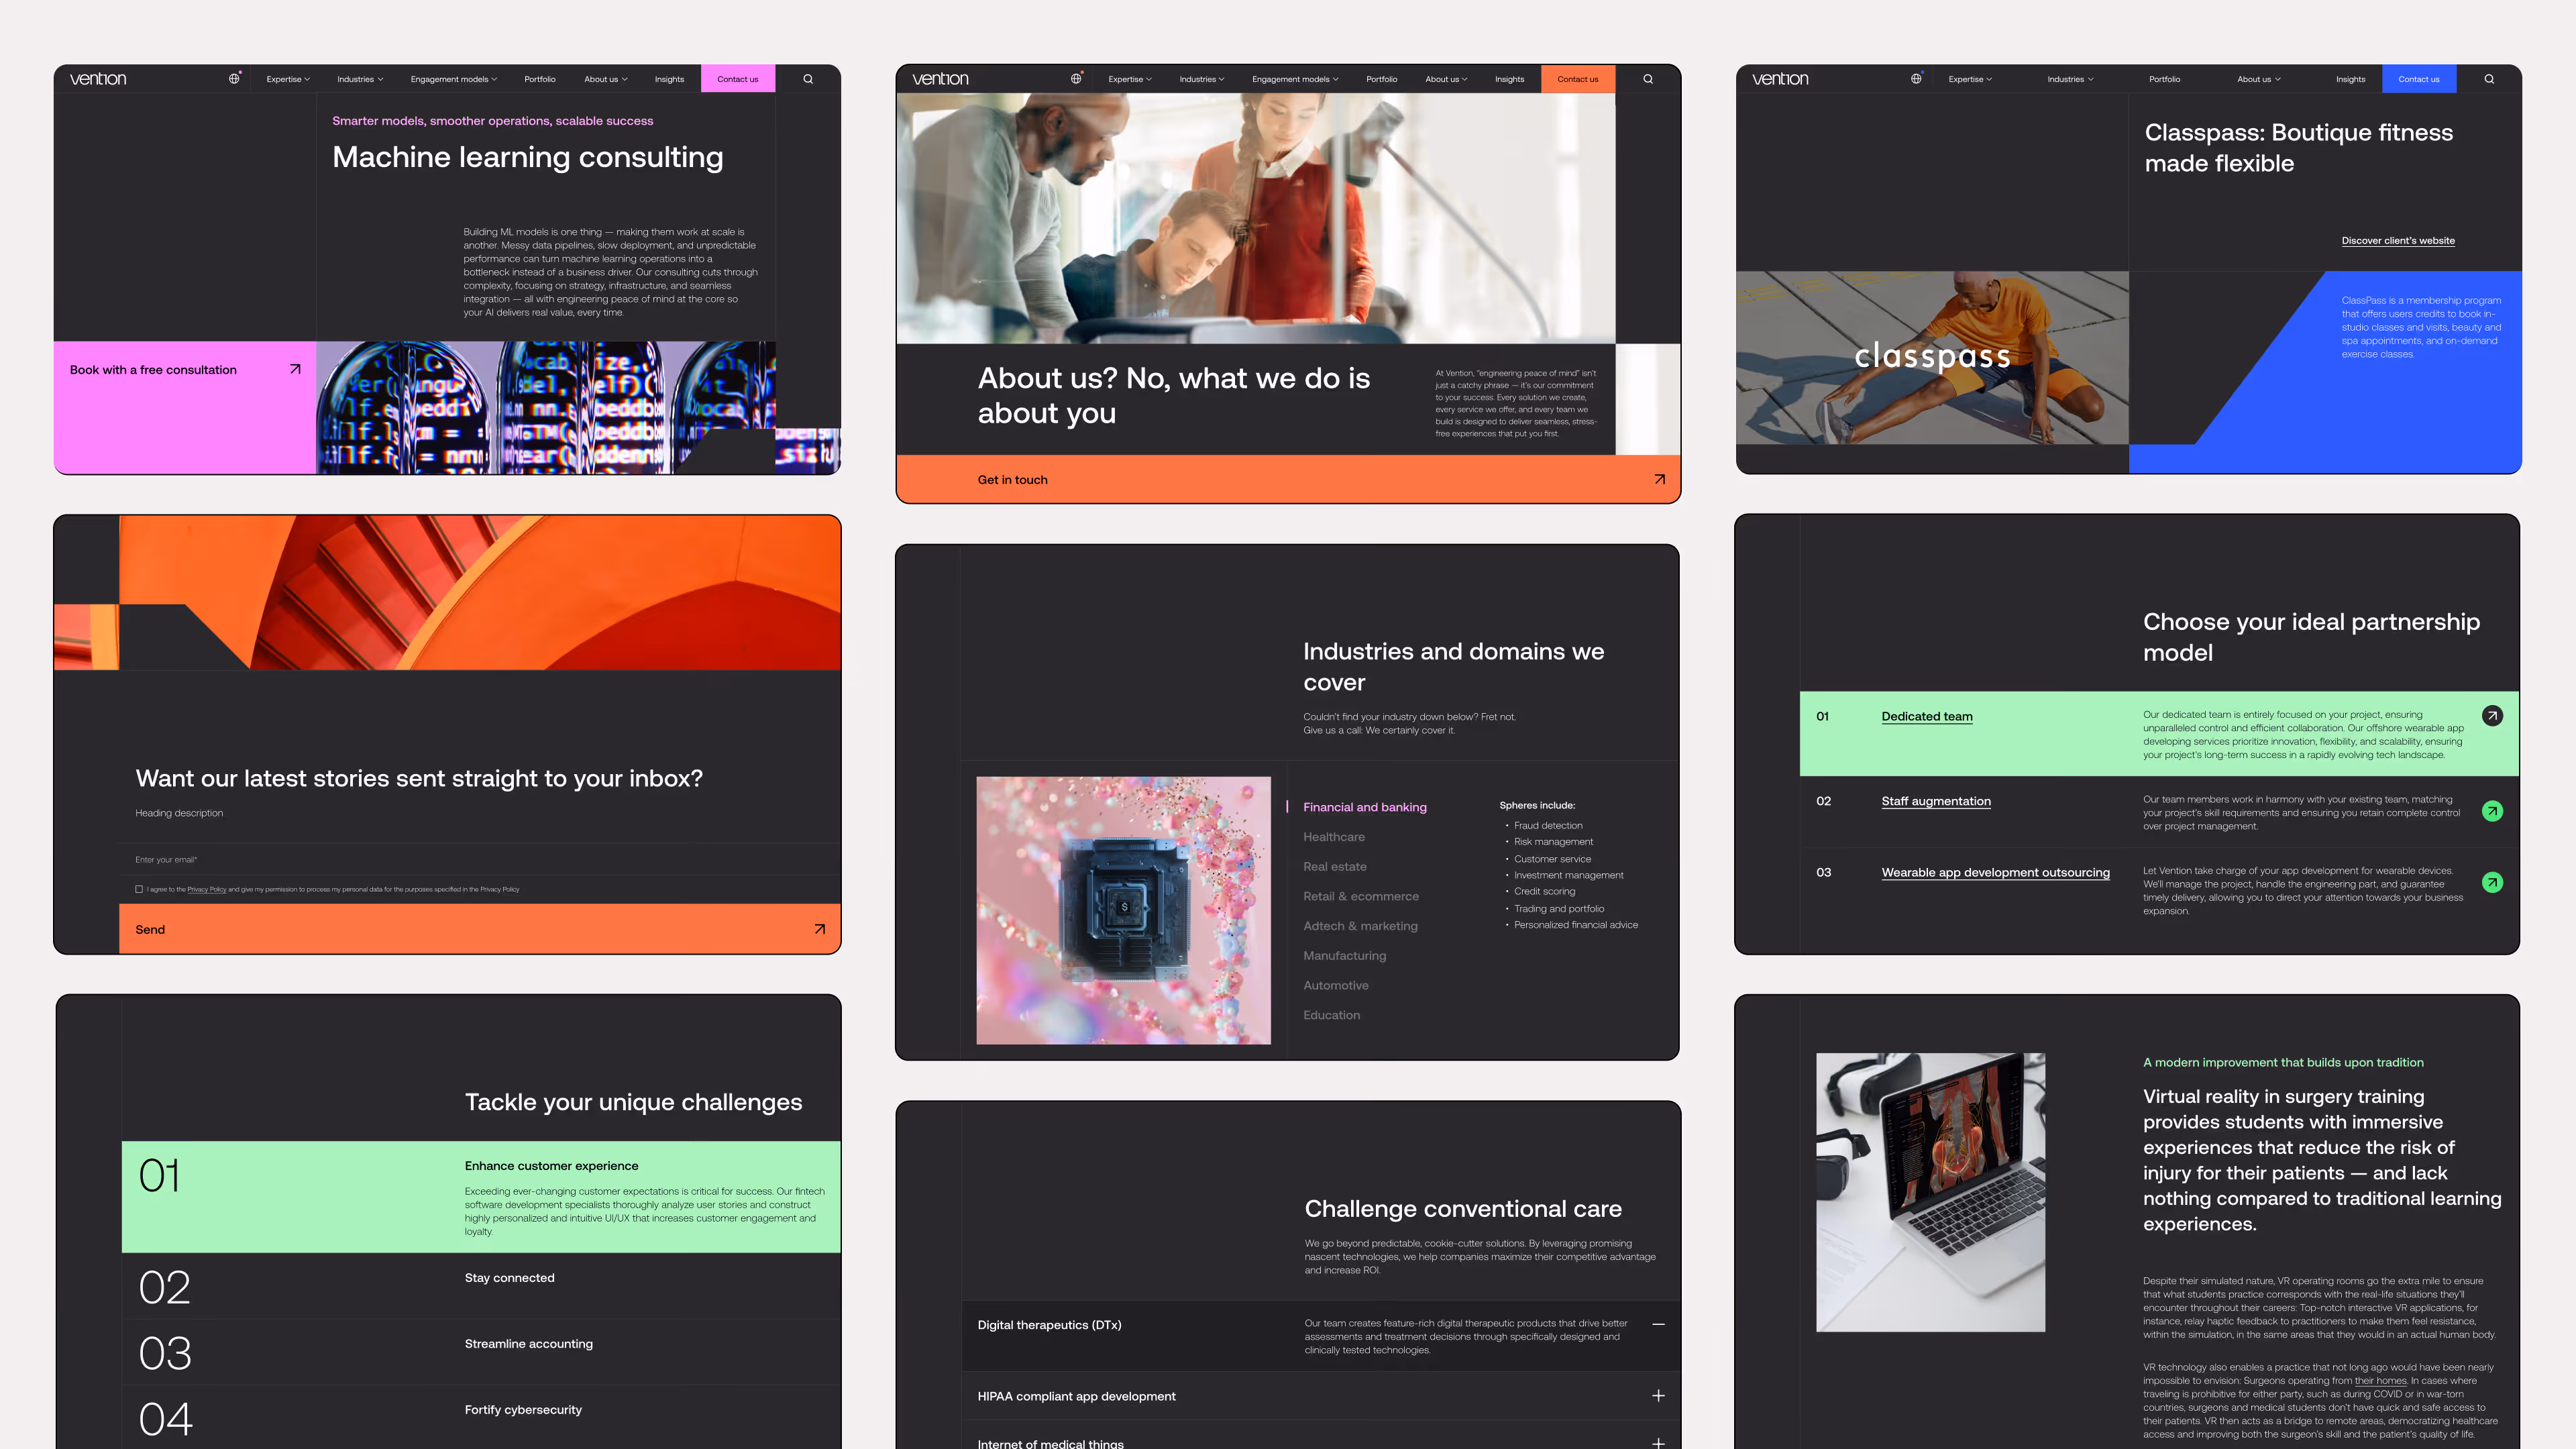Viewport: 2576px width, 1449px height.
Task: Check the Privacy Policy agreement checkbox
Action: [139, 889]
